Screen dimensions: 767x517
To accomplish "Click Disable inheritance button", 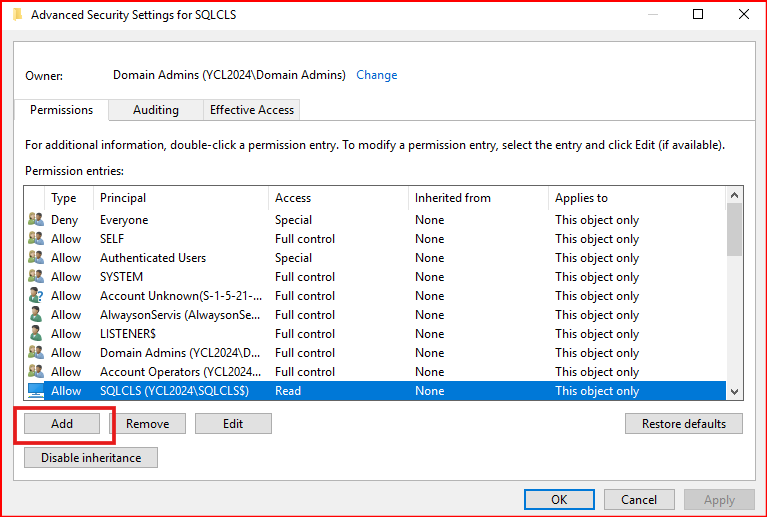I will pos(91,458).
